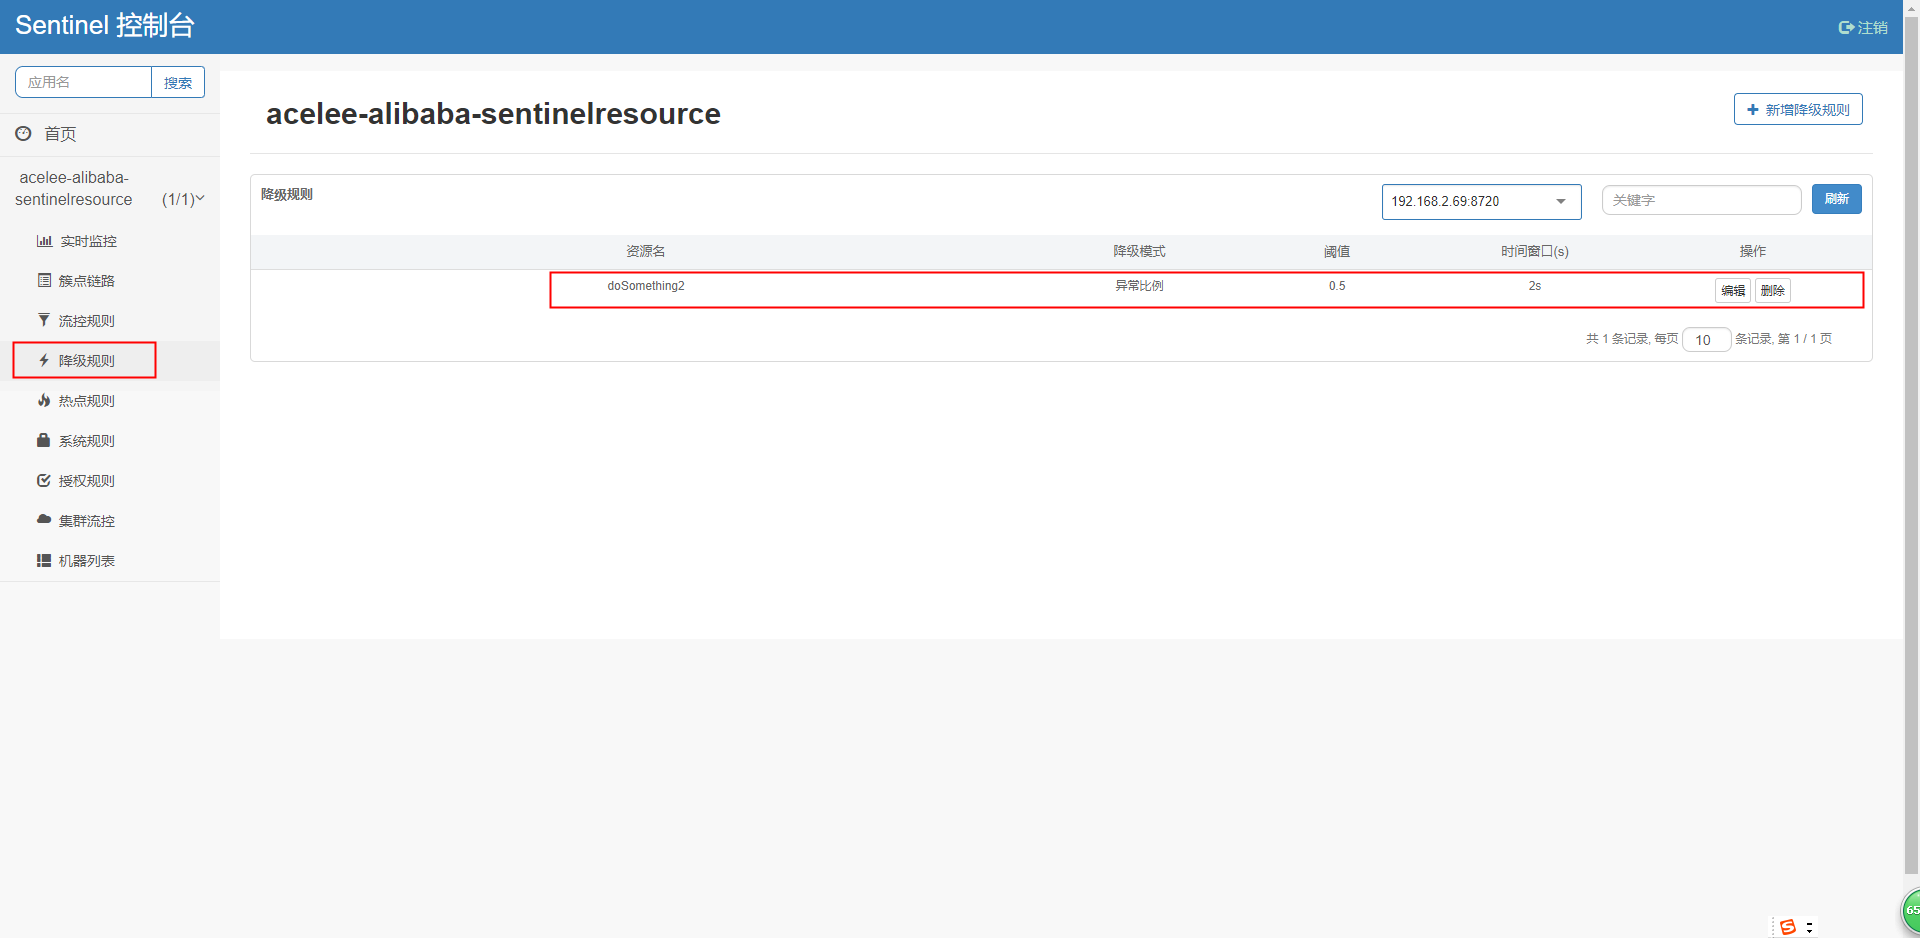The height and width of the screenshot is (938, 1920).
Task: Go to 首页 link in sidebar
Action: (60, 134)
